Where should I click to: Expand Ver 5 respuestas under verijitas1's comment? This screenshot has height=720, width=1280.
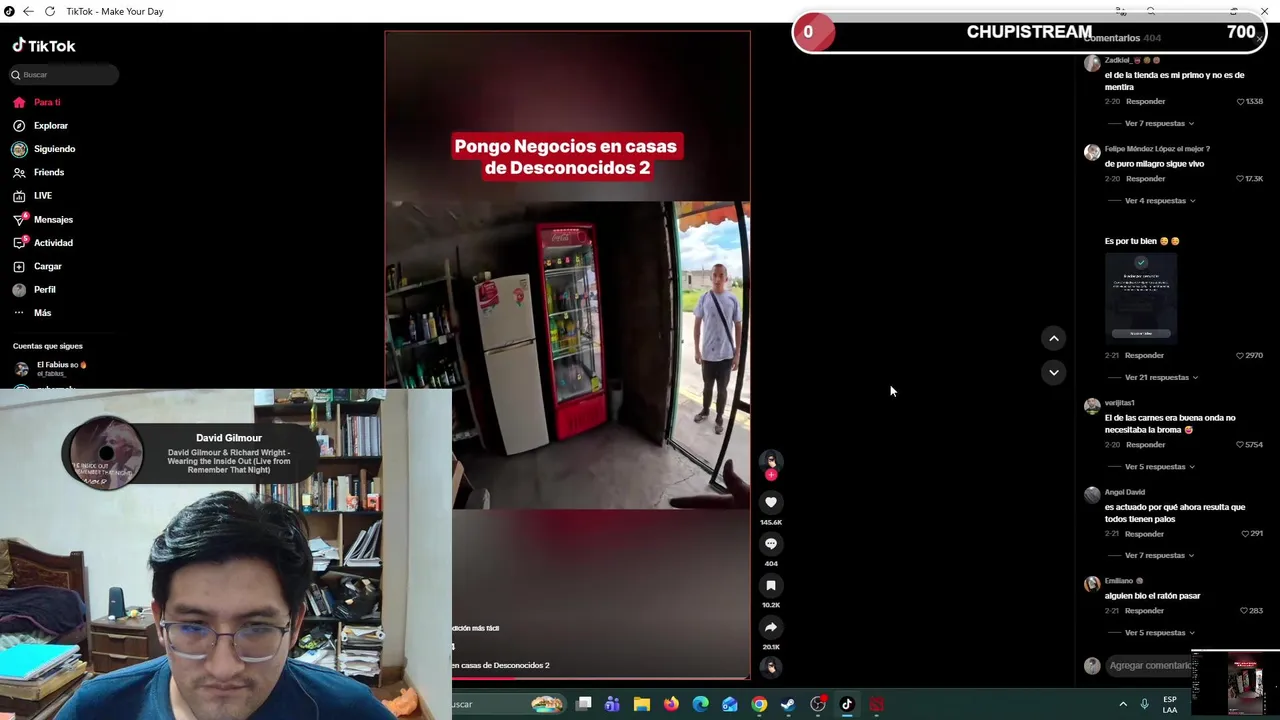coord(1160,467)
